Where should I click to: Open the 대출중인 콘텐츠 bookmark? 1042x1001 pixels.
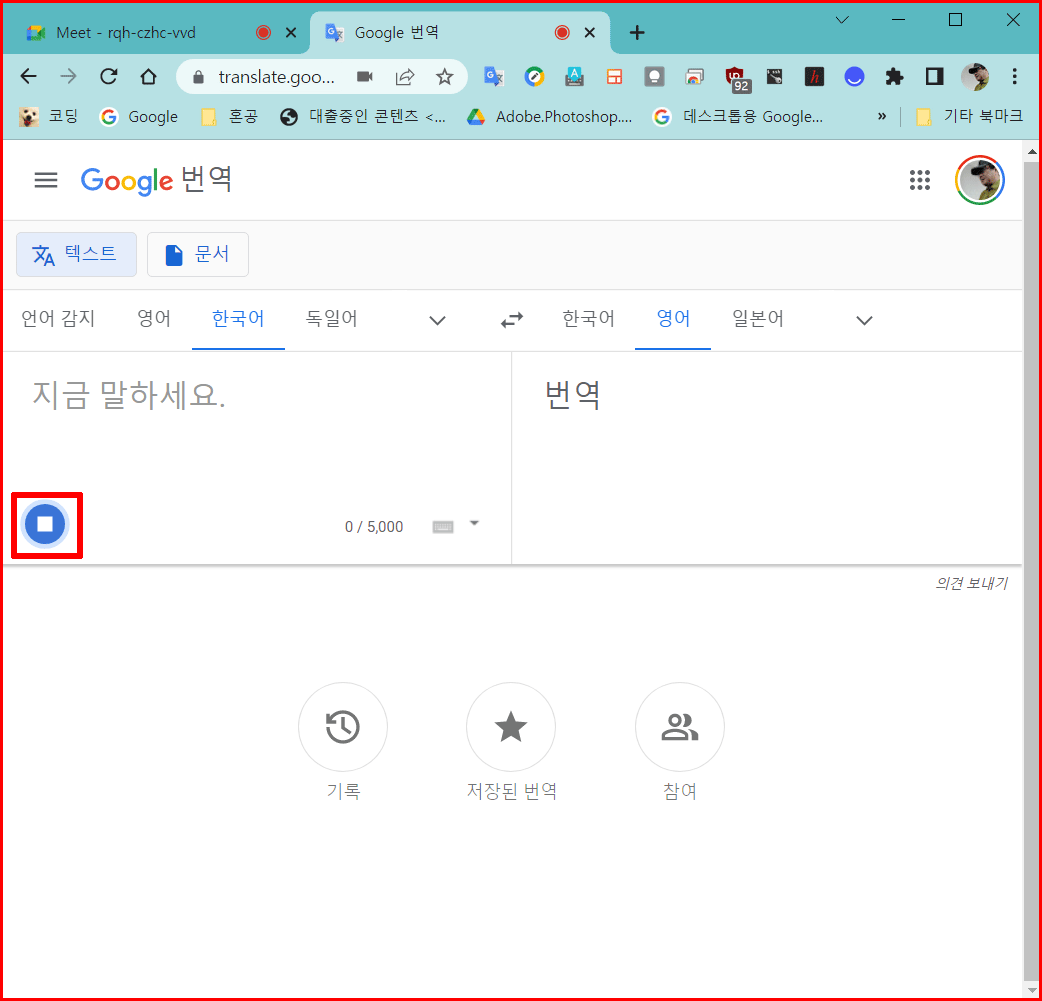coord(364,117)
